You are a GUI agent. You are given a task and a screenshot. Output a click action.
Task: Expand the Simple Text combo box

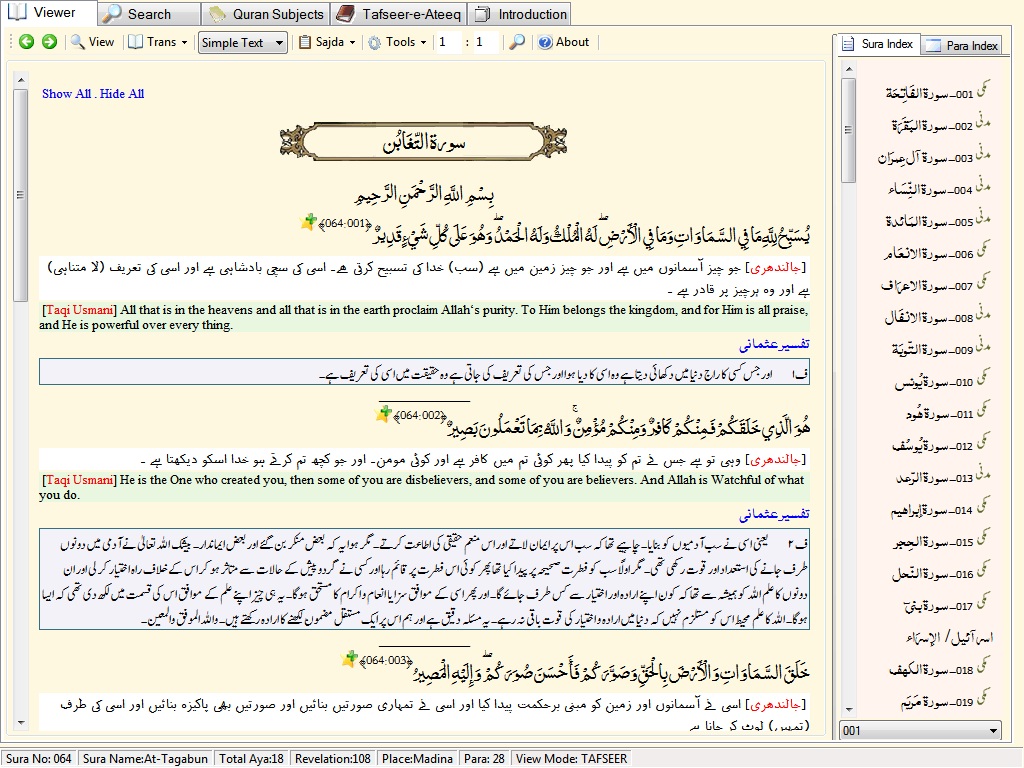[x=242, y=42]
